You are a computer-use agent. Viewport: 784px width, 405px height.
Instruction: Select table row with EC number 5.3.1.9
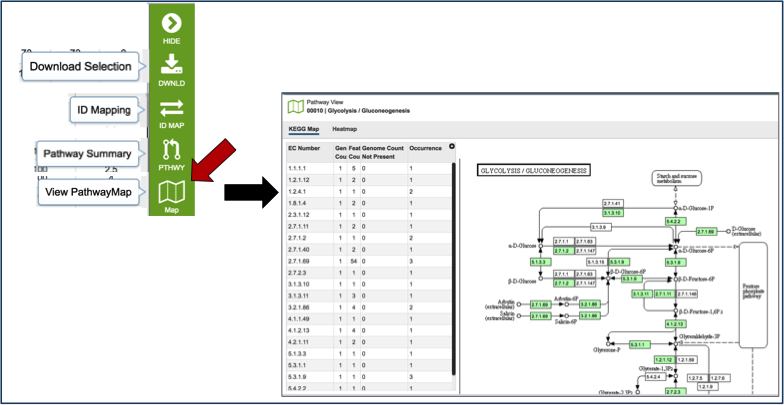point(368,377)
